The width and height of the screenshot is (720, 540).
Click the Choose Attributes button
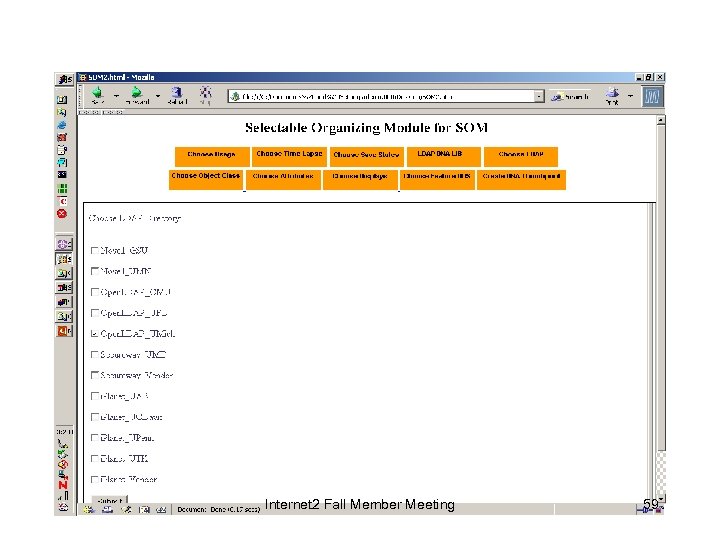click(283, 180)
